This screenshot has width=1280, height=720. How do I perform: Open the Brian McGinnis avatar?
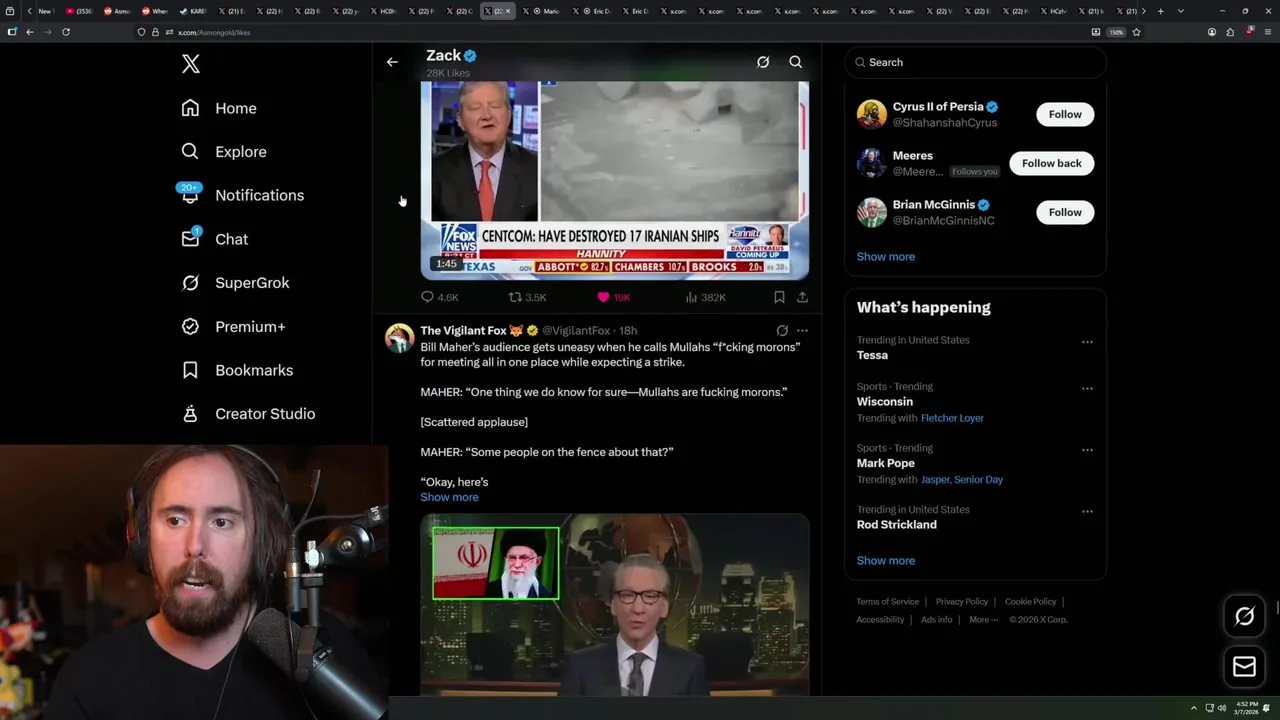872,212
